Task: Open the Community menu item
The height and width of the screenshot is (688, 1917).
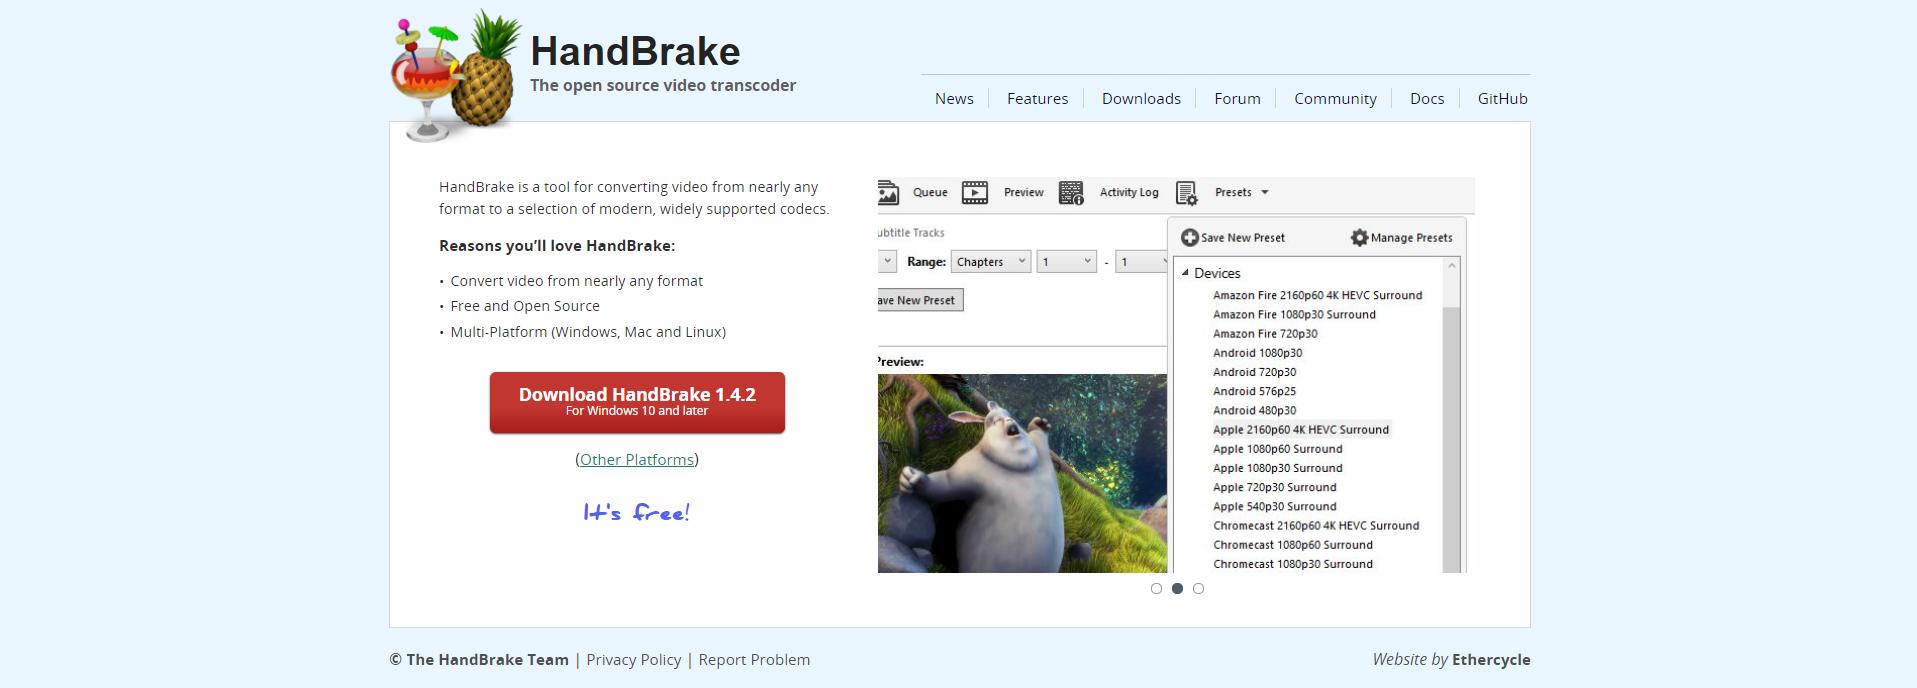Action: click(x=1335, y=99)
